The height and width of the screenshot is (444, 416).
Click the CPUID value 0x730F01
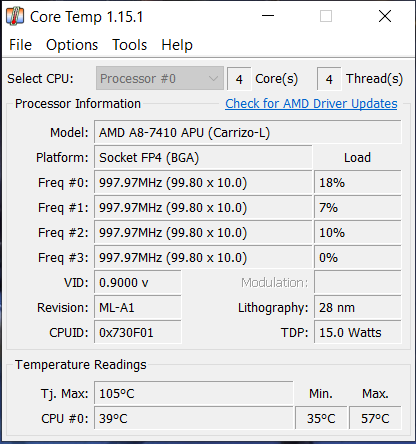138,333
